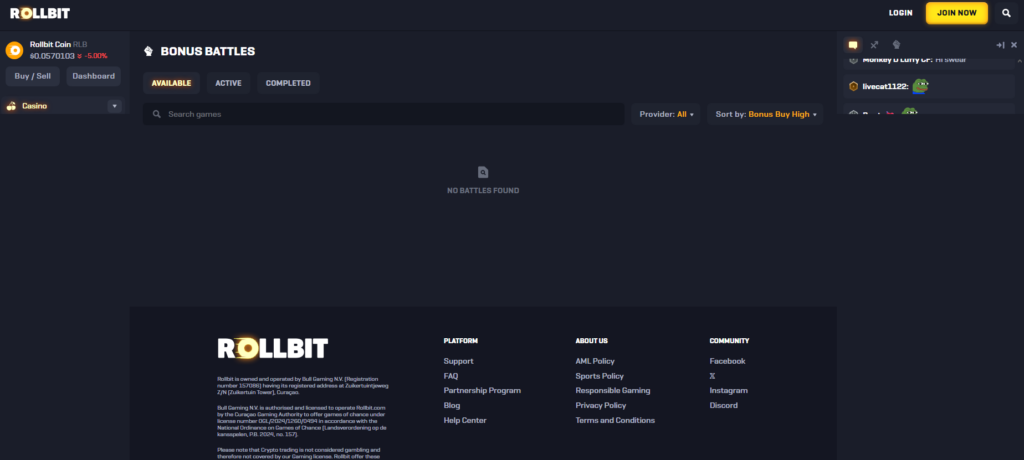1024x460 pixels.
Task: Open the Responsible Gaming link
Action: [x=613, y=391]
